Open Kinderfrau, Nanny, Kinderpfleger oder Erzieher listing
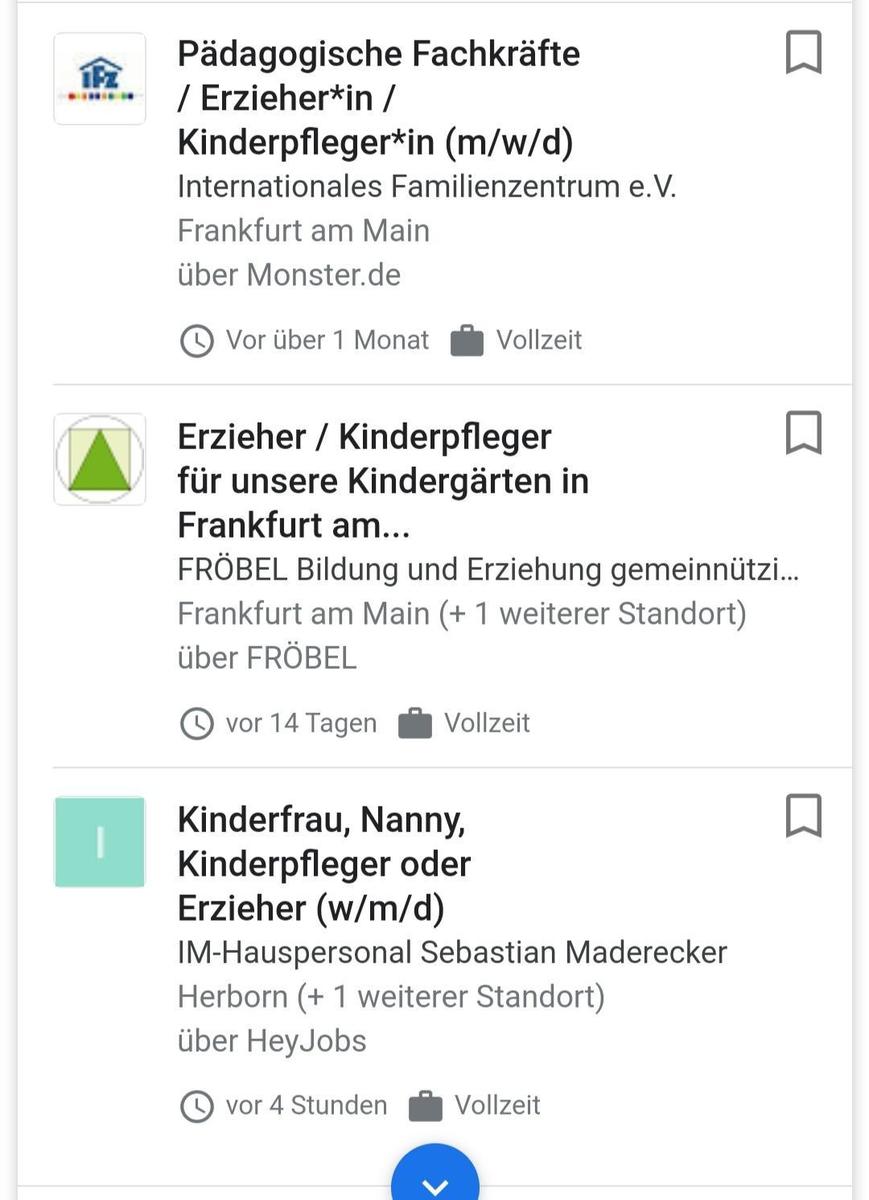This screenshot has width=869, height=1200. coord(324,864)
